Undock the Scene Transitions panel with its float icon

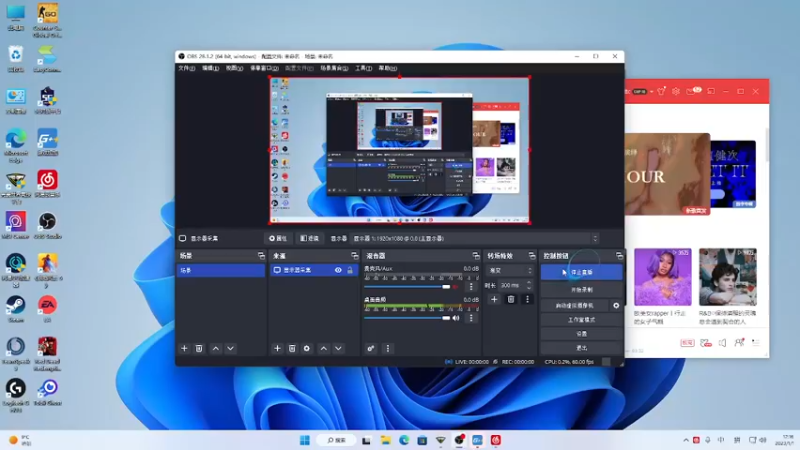point(532,256)
